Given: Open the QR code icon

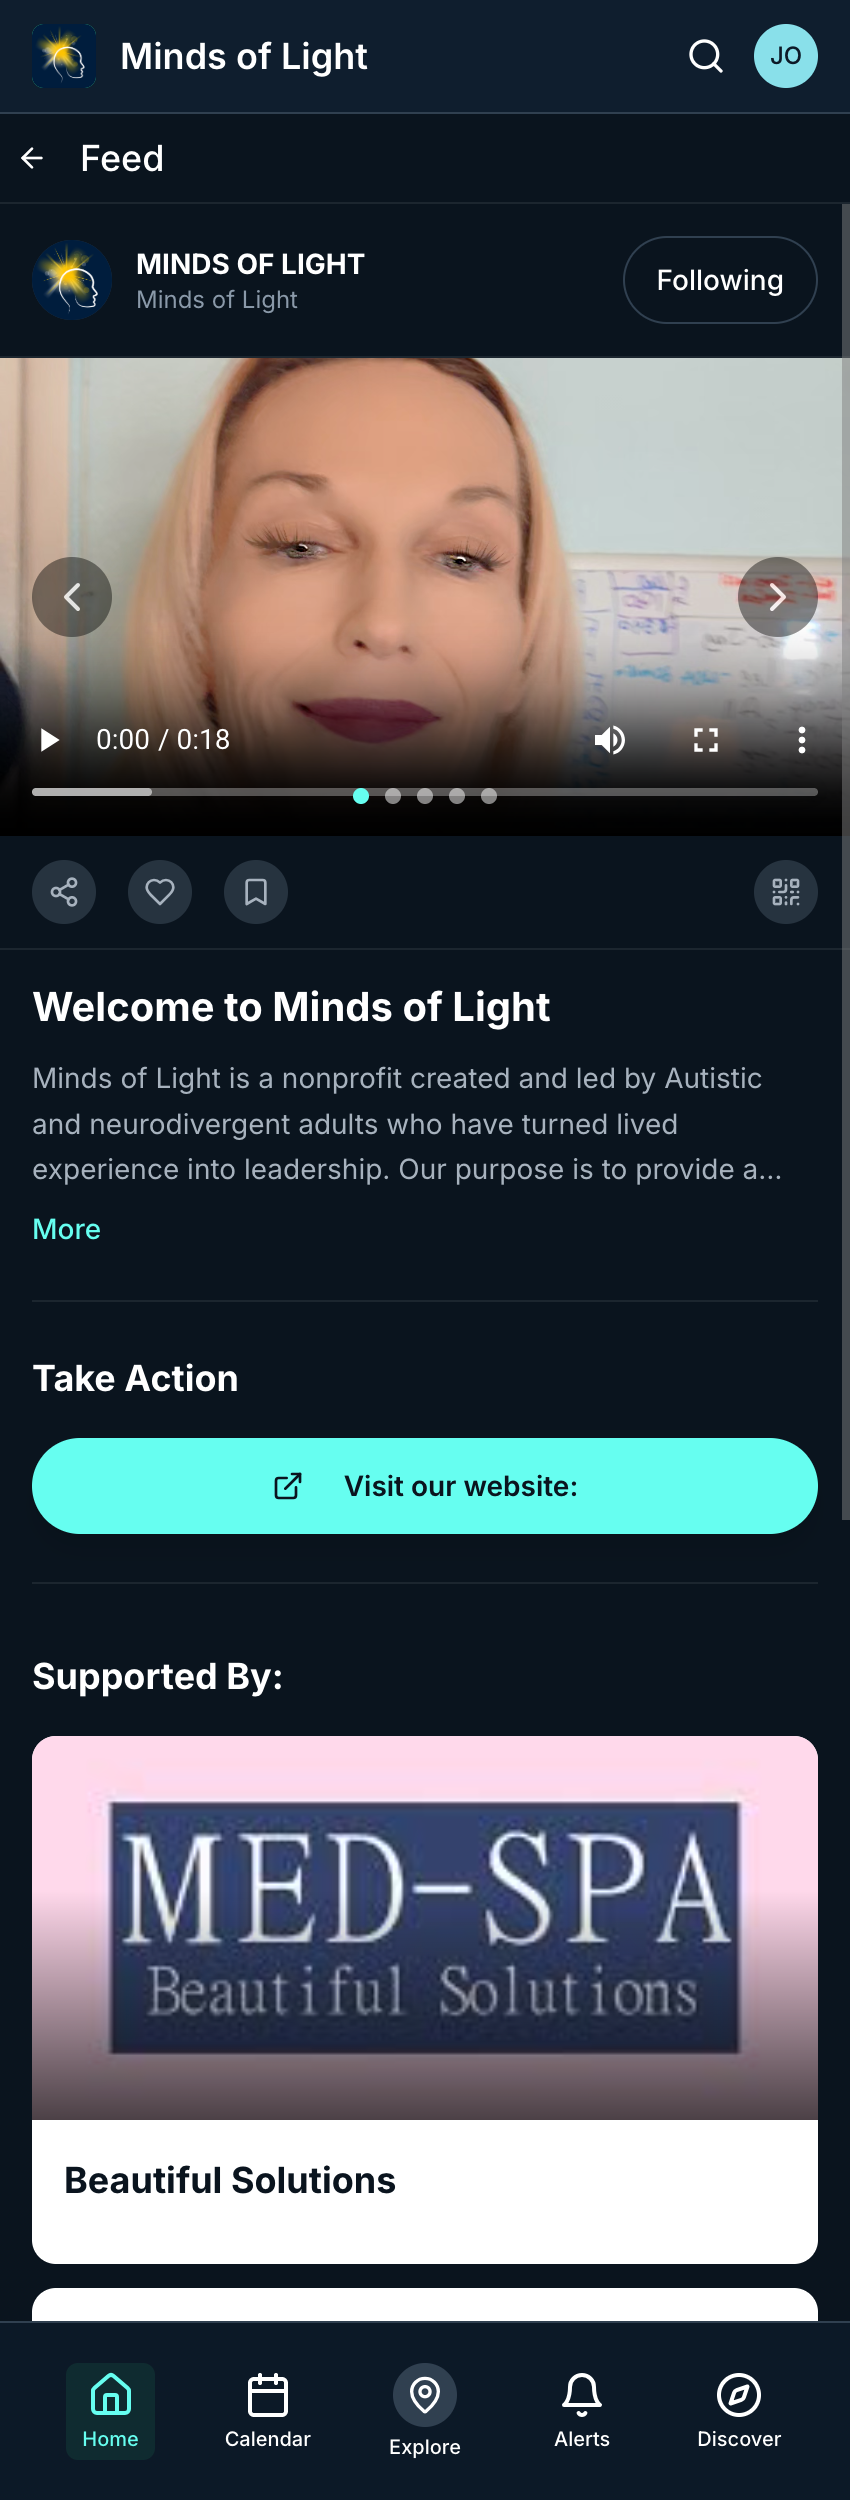Looking at the screenshot, I should point(785,892).
